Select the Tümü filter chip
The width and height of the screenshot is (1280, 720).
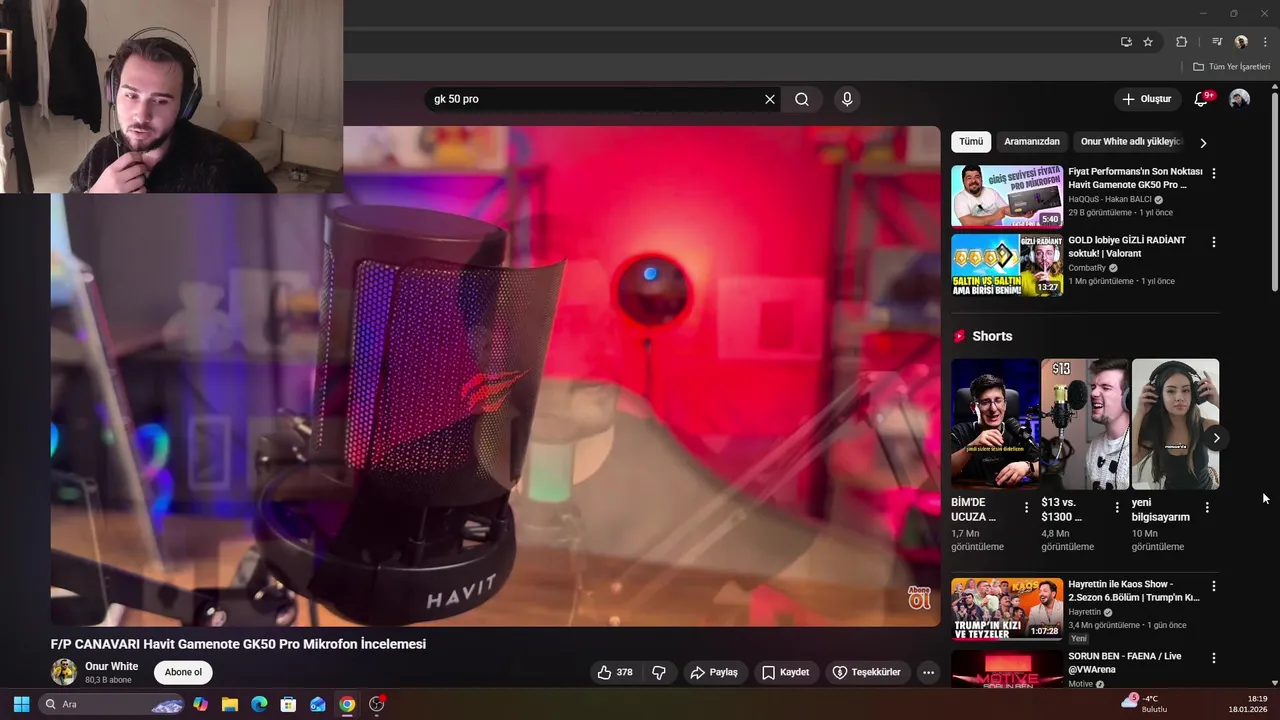(x=971, y=142)
